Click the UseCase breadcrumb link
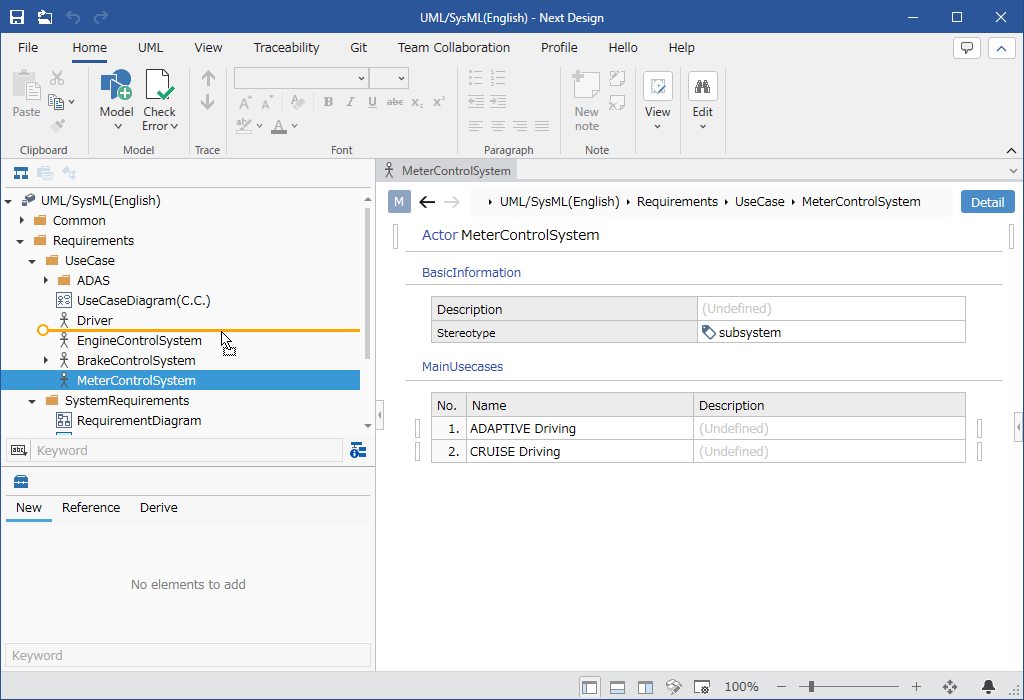Viewport: 1024px width, 700px height. [x=760, y=202]
